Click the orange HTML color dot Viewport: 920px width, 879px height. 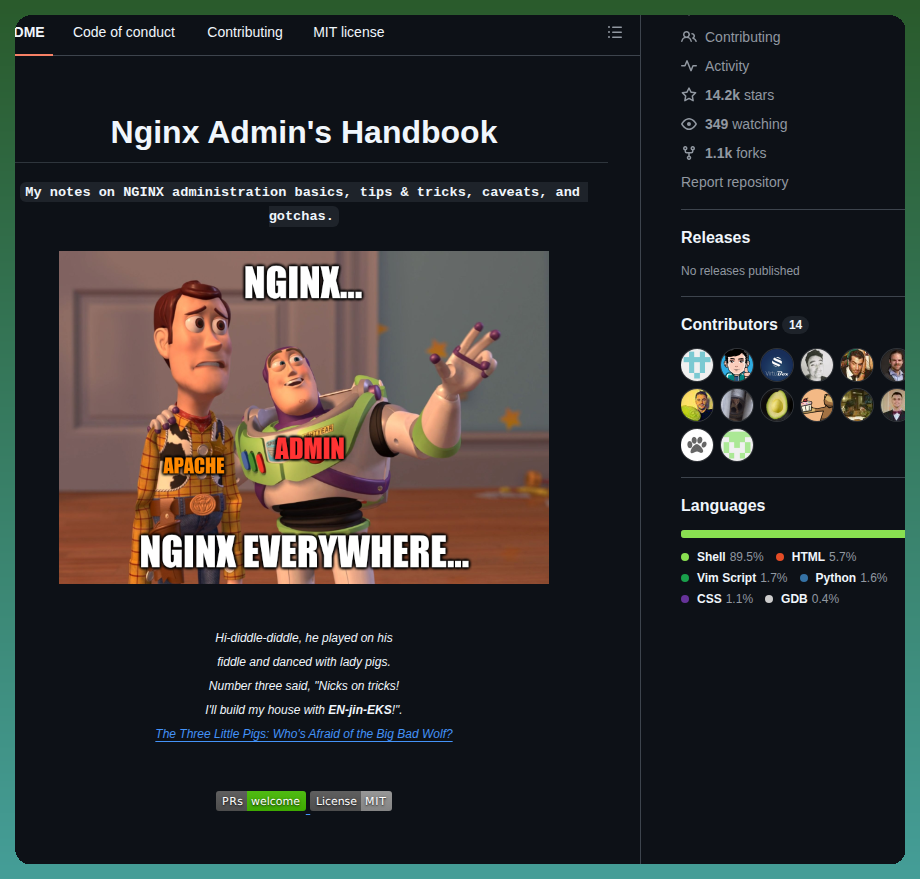pos(780,557)
